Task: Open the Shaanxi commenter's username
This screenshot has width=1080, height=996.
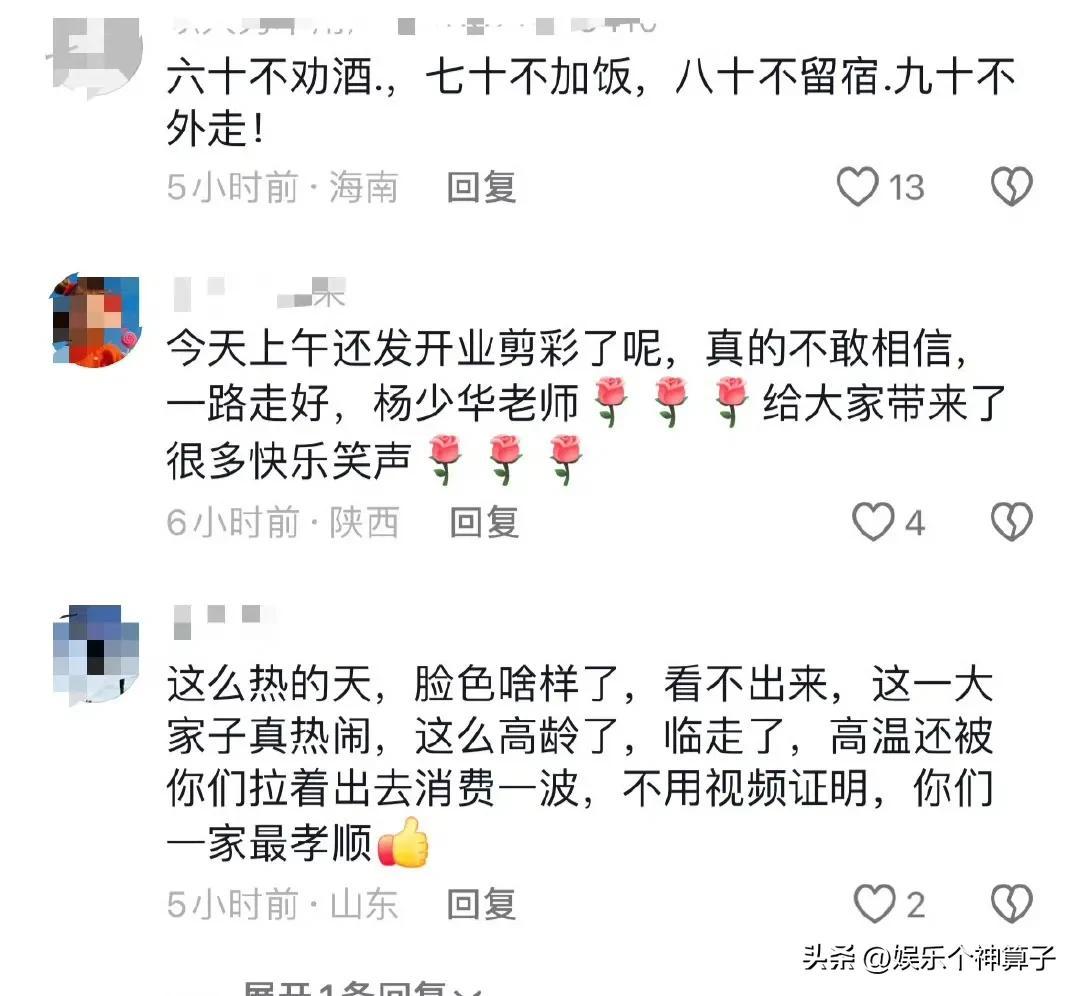Action: [260, 293]
